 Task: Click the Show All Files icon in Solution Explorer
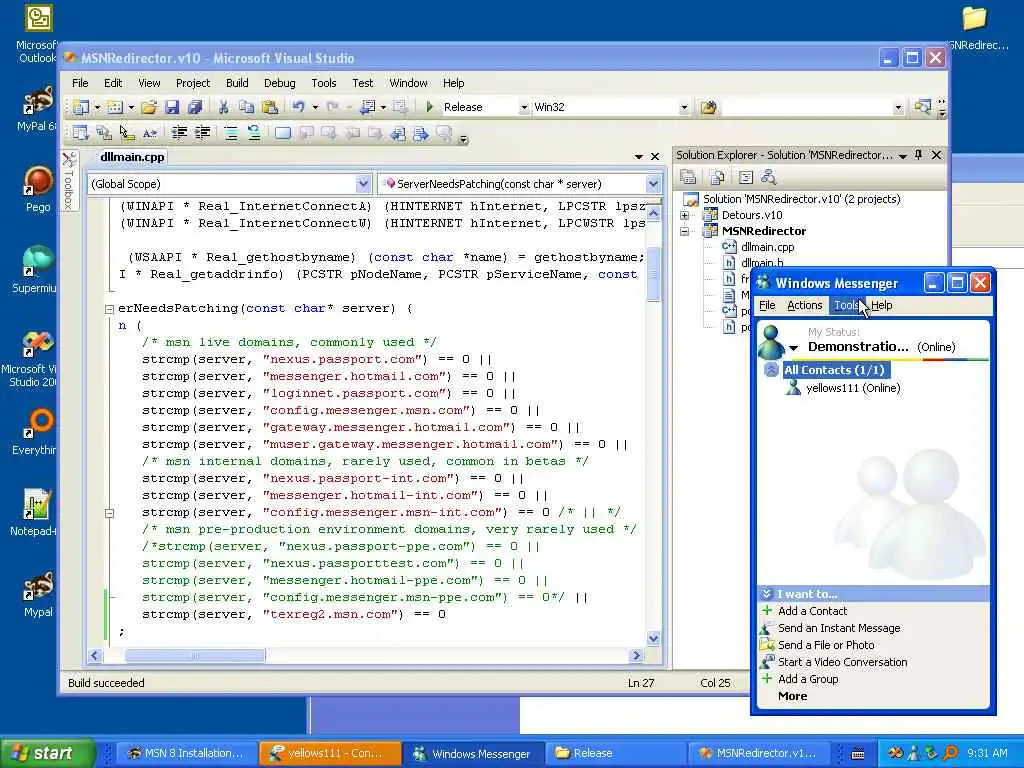[x=717, y=177]
